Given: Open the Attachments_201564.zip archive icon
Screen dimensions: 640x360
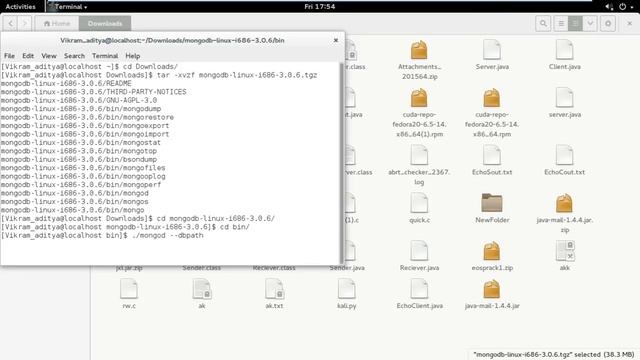Looking at the screenshot, I should [419, 50].
